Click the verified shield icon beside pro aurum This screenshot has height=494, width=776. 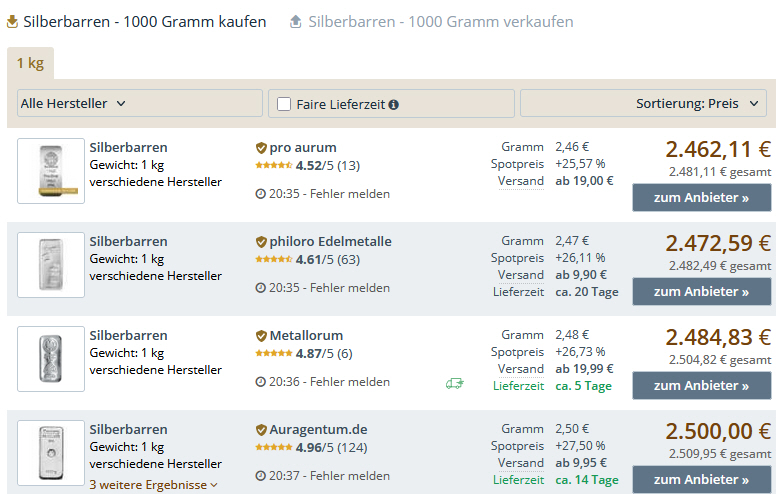click(261, 147)
